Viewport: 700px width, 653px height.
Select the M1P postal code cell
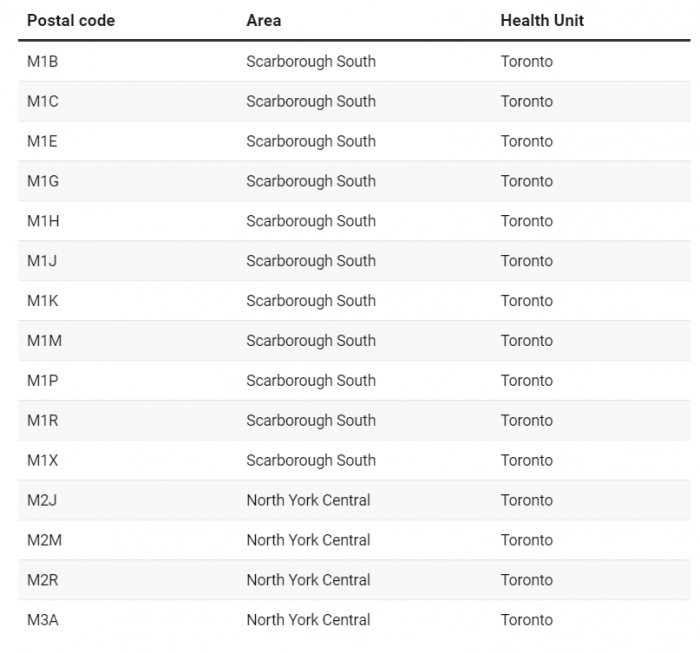(43, 381)
